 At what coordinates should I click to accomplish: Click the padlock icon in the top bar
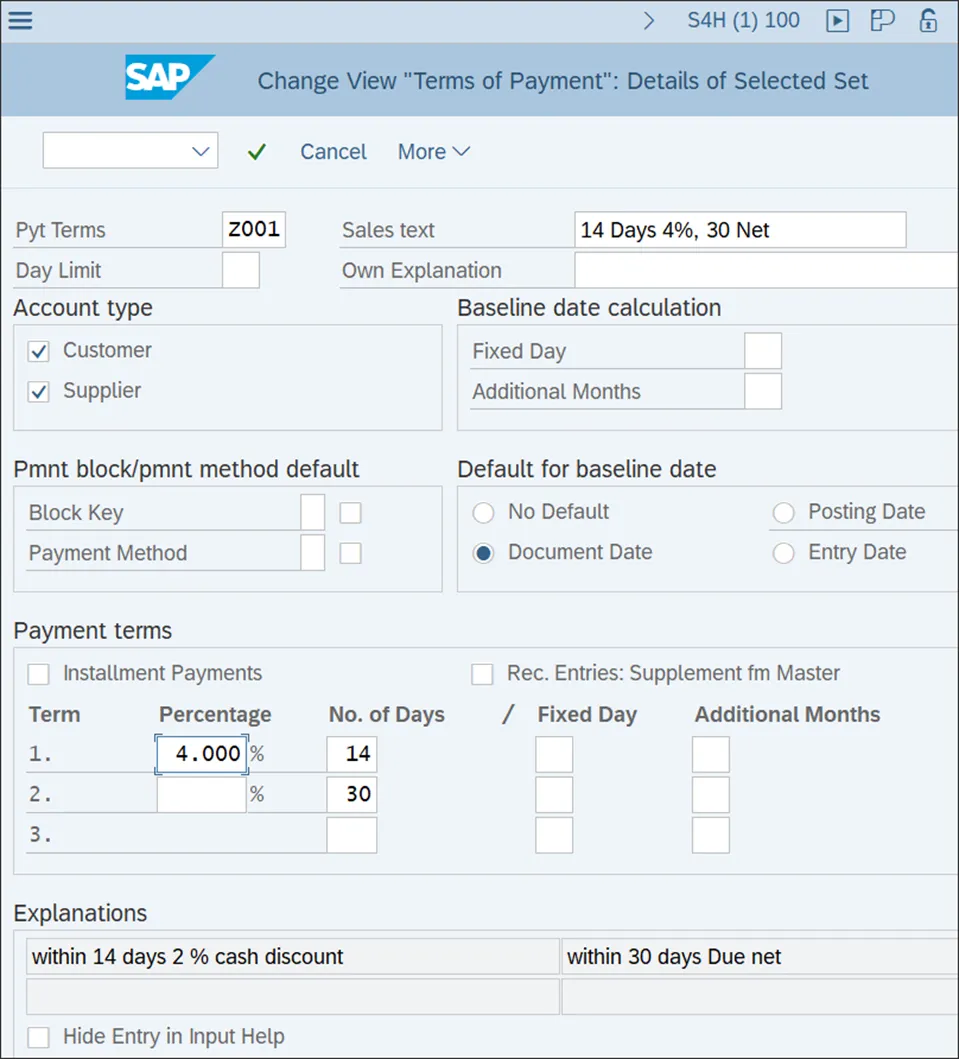(928, 20)
